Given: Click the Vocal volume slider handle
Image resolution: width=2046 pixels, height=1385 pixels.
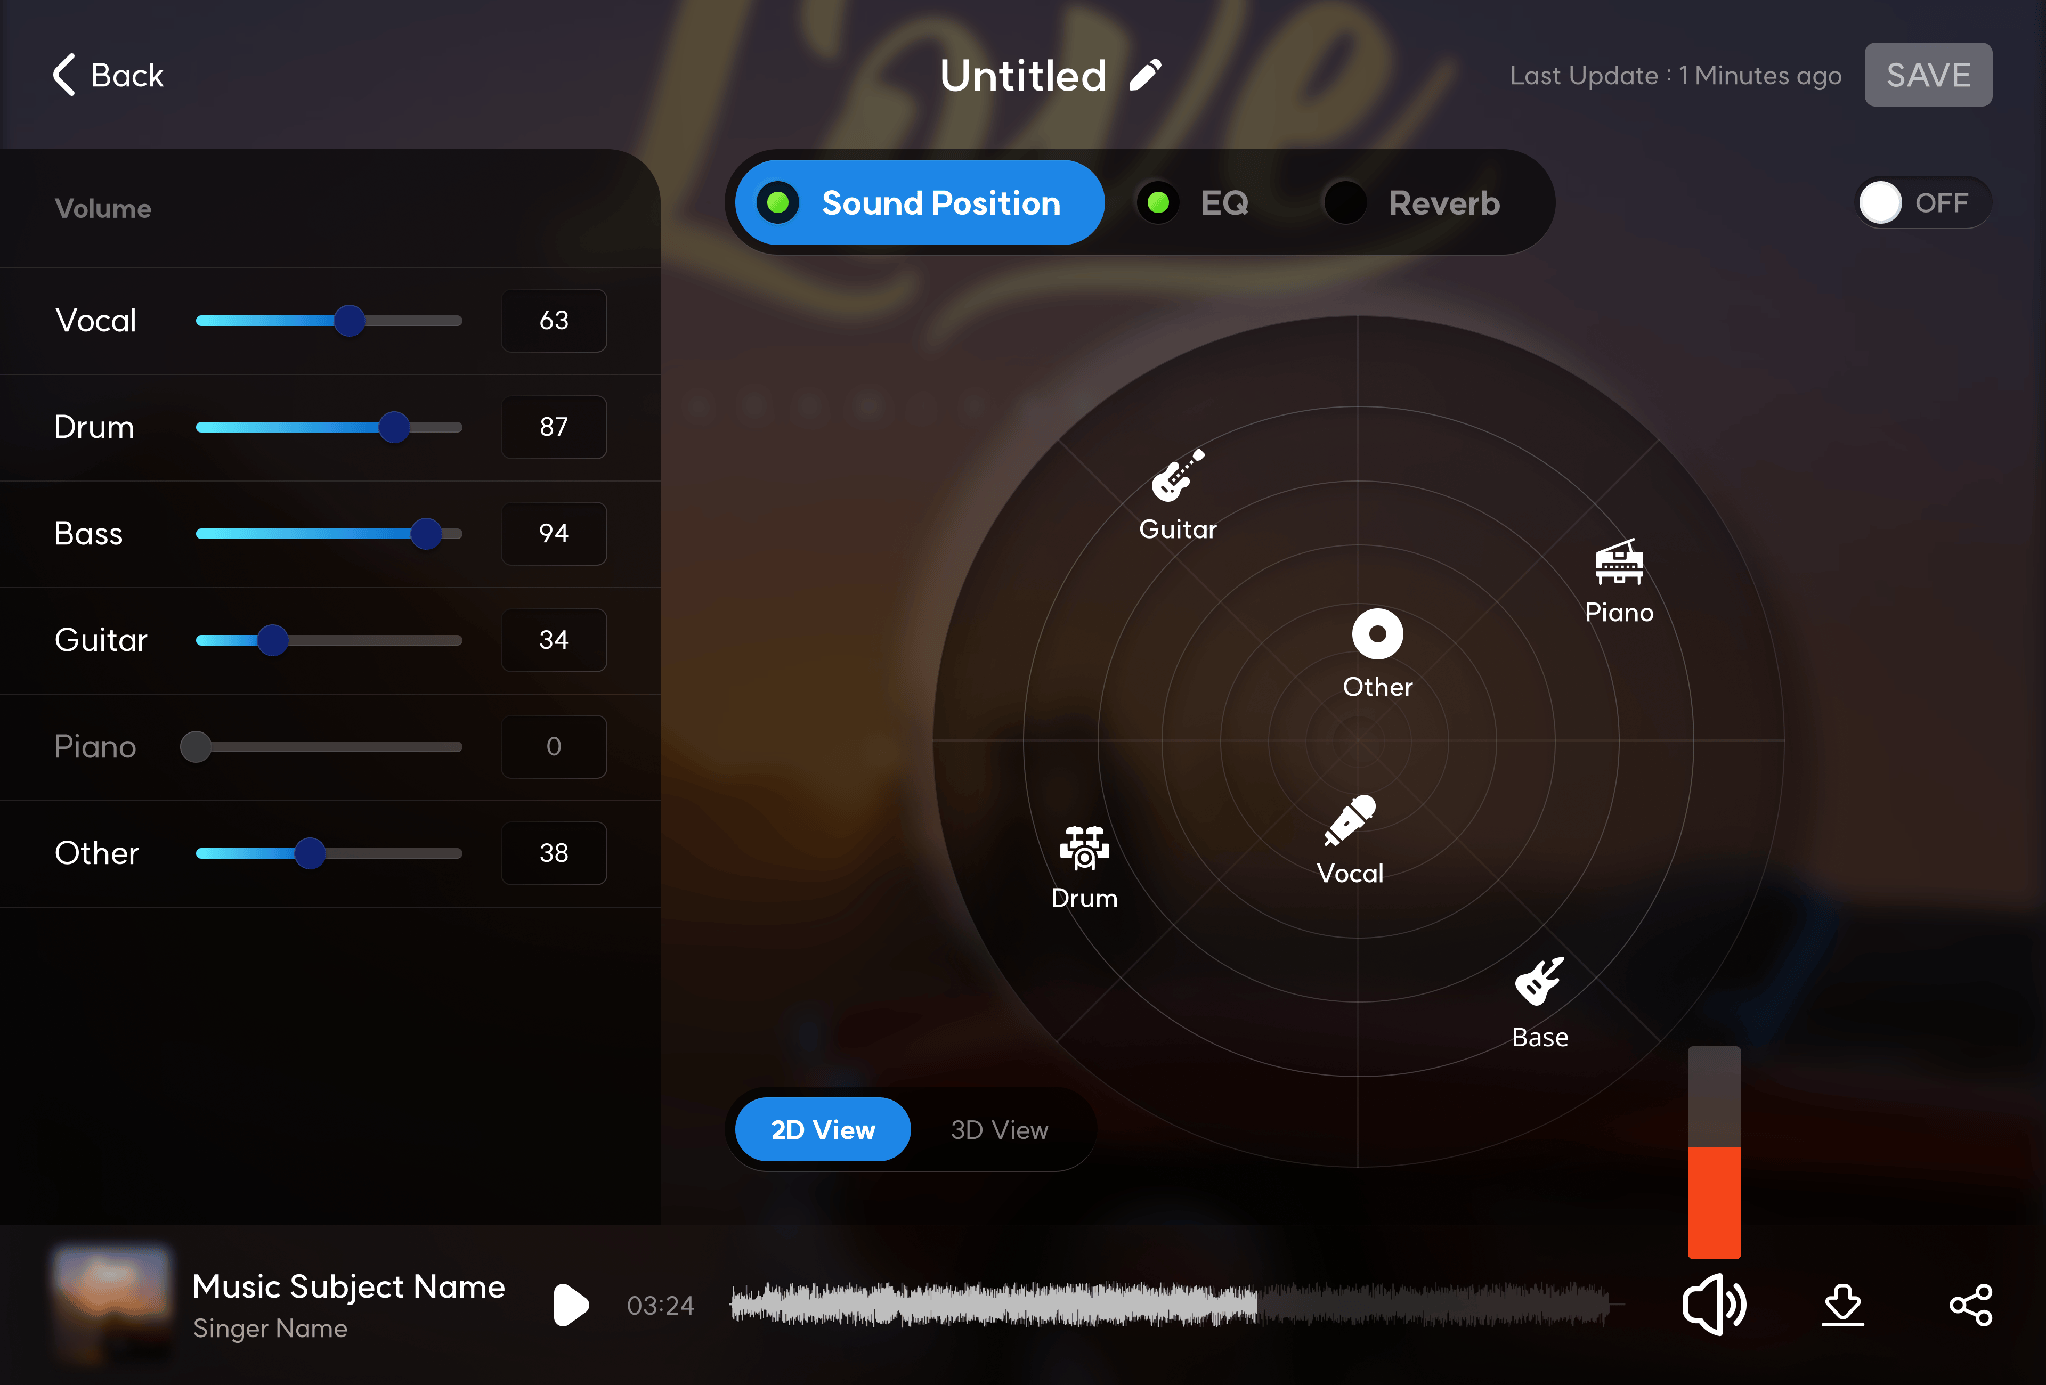Looking at the screenshot, I should point(349,320).
